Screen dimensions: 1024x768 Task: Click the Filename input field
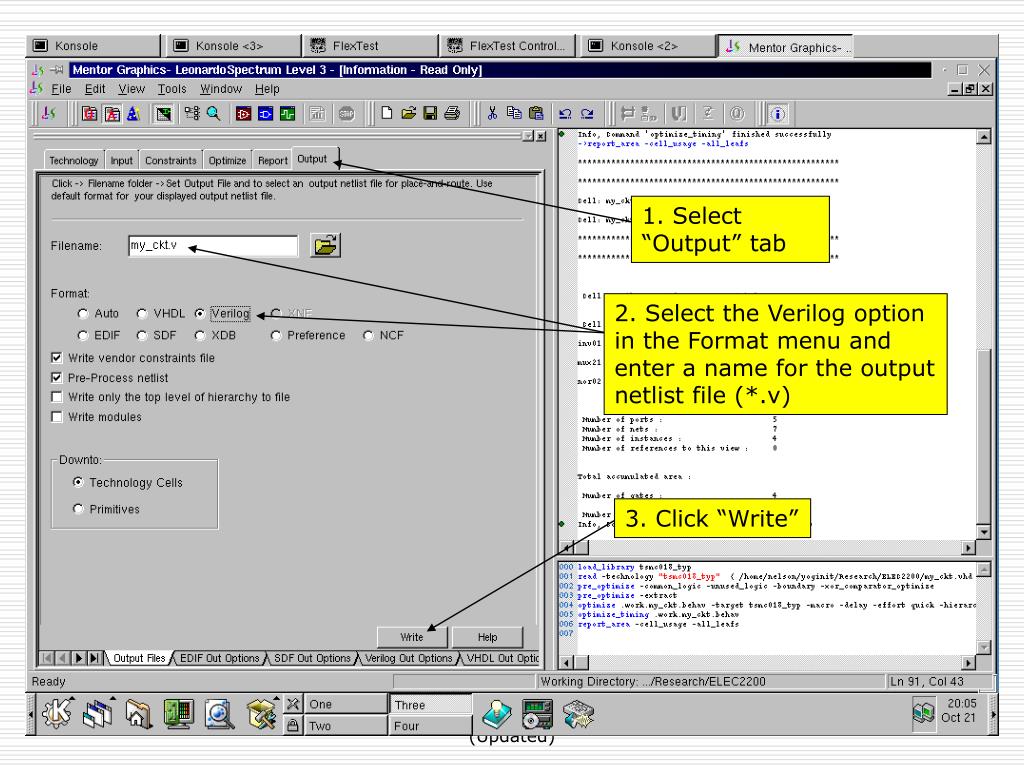[213, 246]
